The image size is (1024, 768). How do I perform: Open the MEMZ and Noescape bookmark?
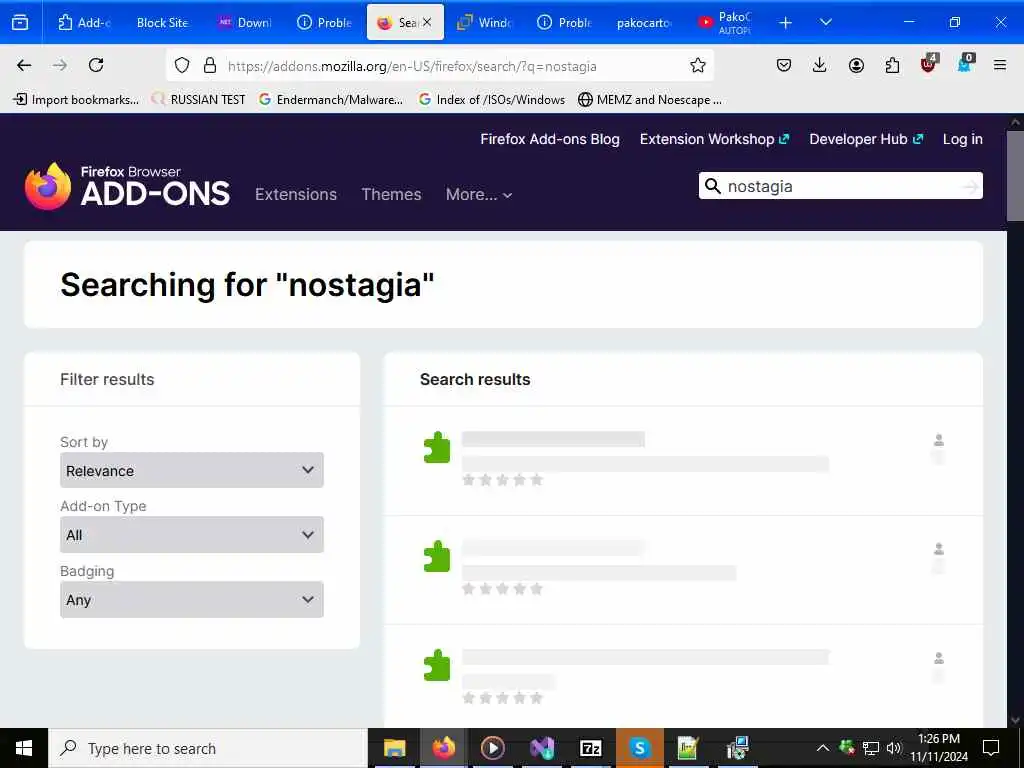tap(650, 100)
